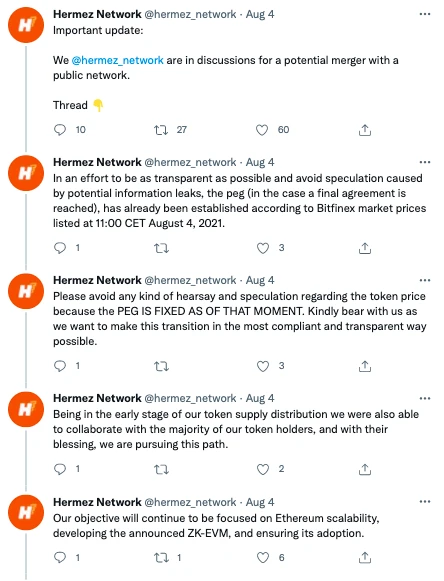Like the token holders blessing tweet
The width and height of the screenshot is (444, 581).
(x=263, y=469)
